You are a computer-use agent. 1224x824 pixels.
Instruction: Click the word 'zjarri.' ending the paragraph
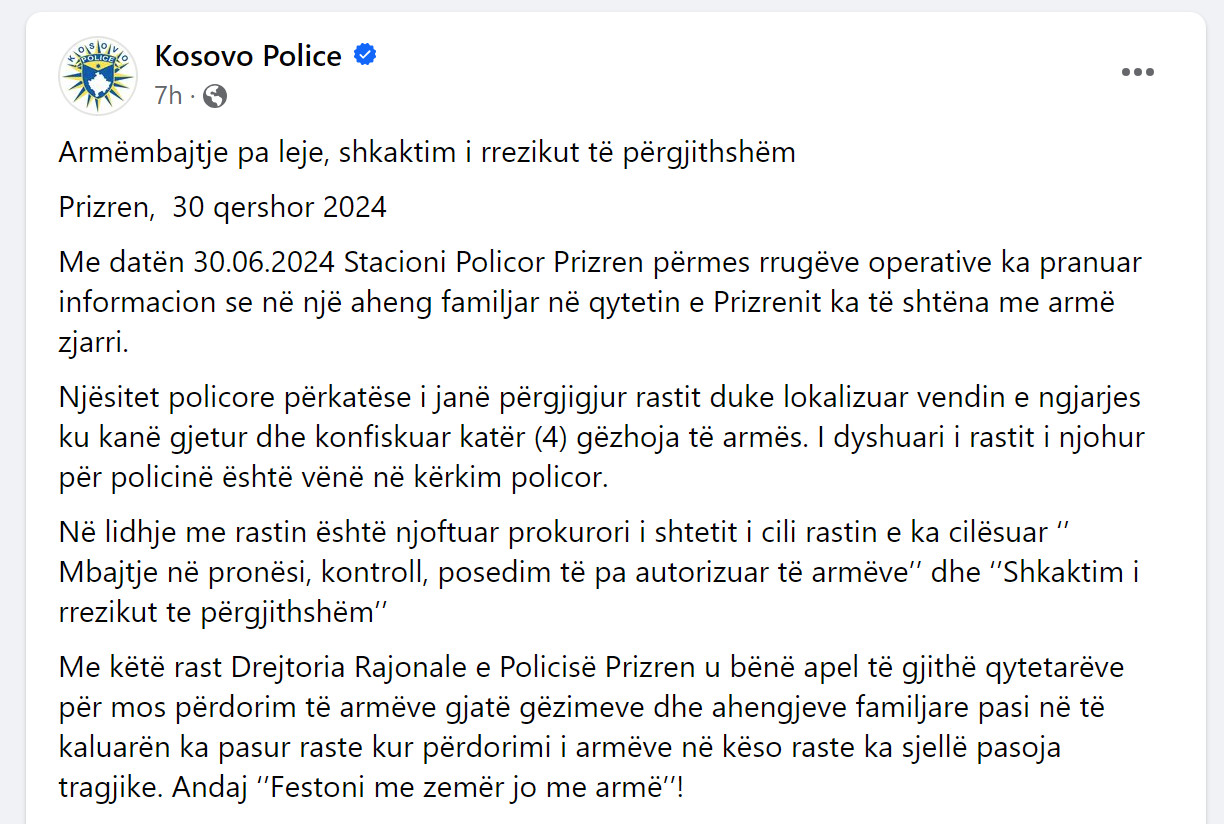coord(94,343)
